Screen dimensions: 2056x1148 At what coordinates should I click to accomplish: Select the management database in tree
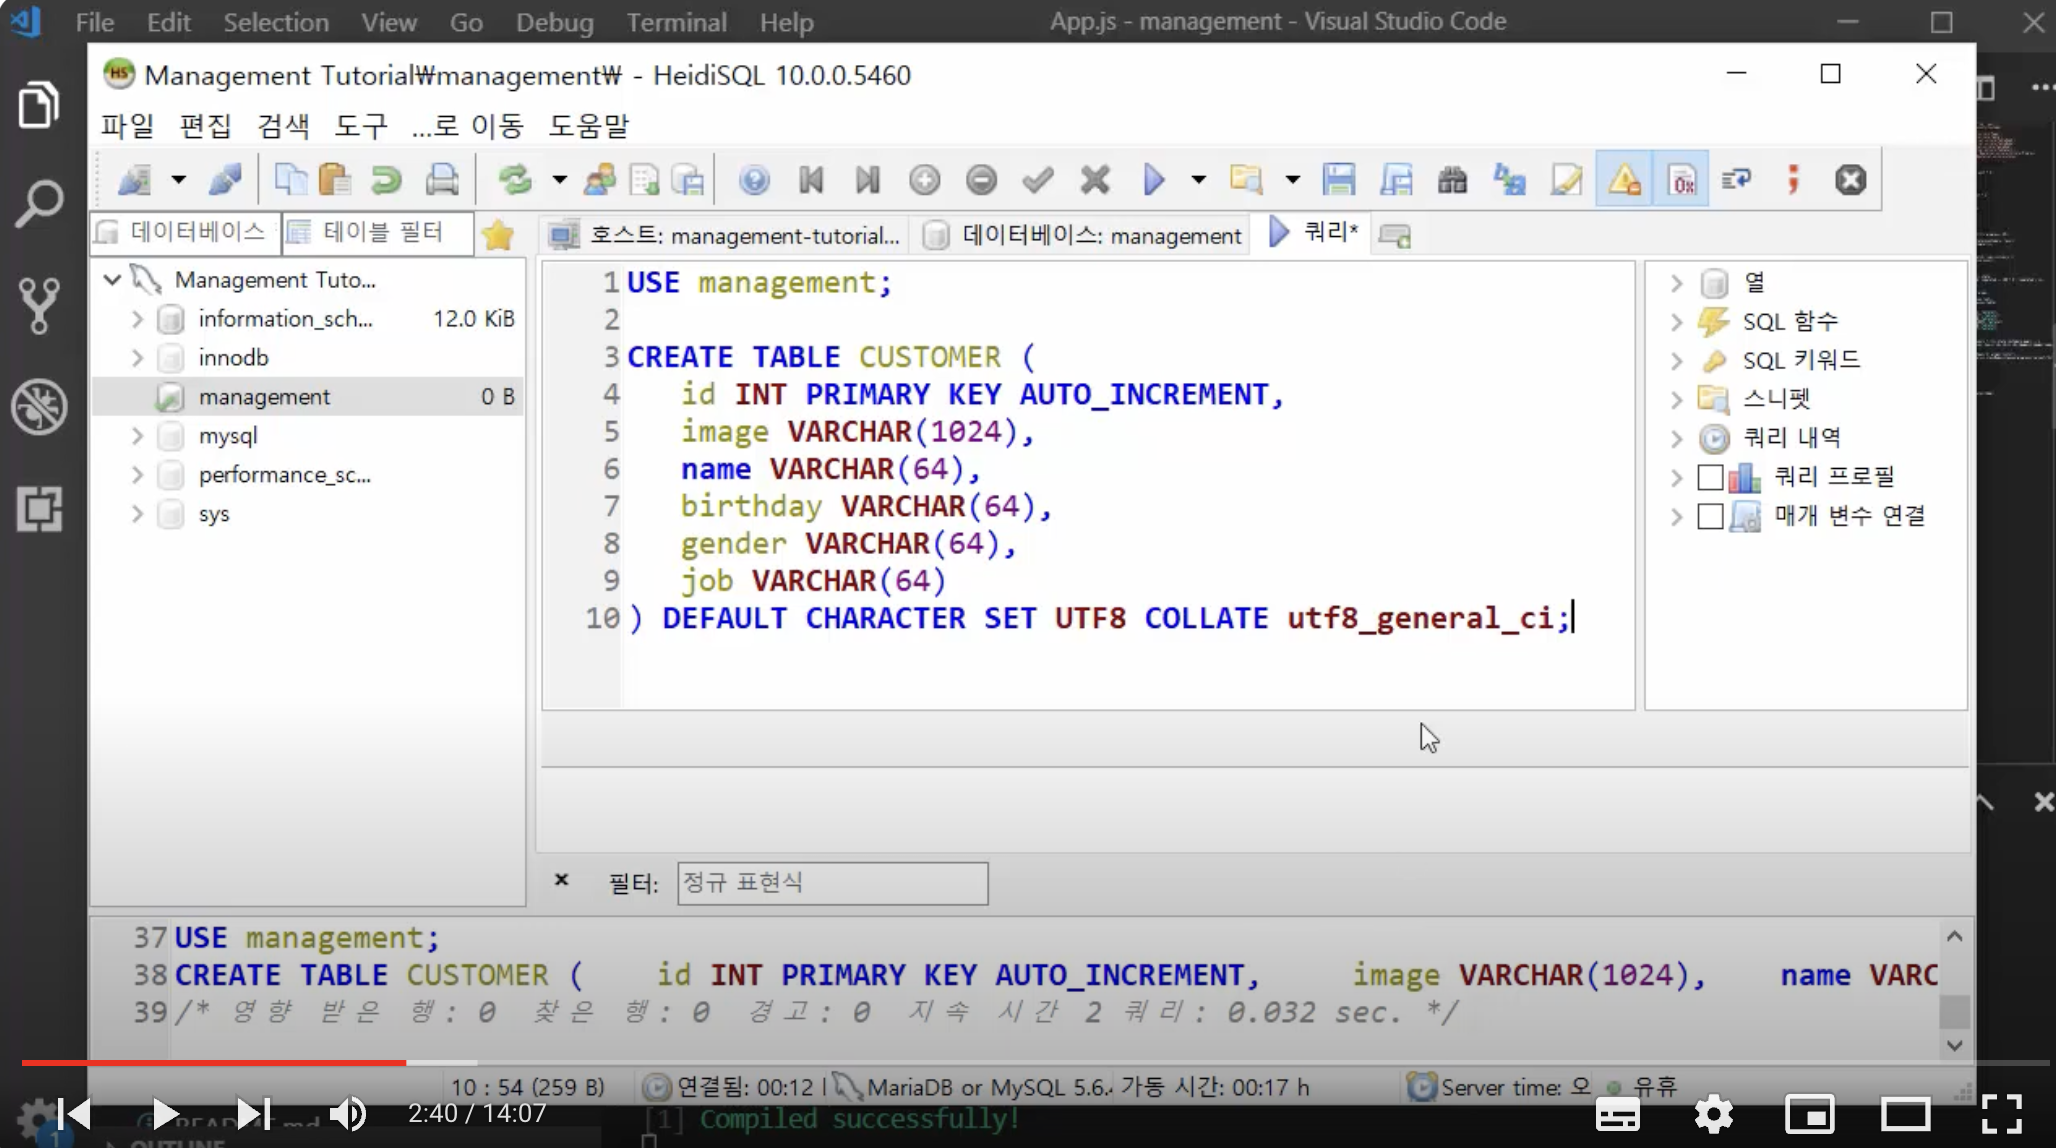pos(264,397)
